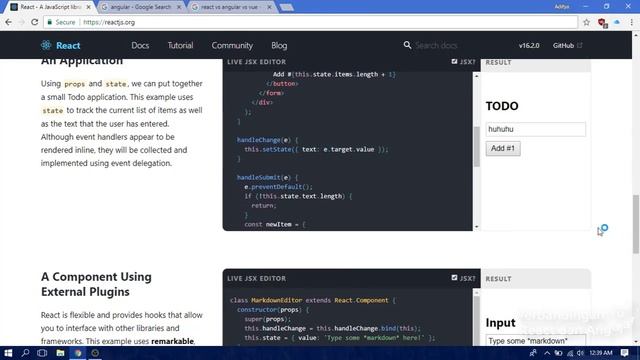Click the 'A Component Using External Plugins' heading
Image resolution: width=640 pixels, height=360 pixels.
[x=96, y=284]
